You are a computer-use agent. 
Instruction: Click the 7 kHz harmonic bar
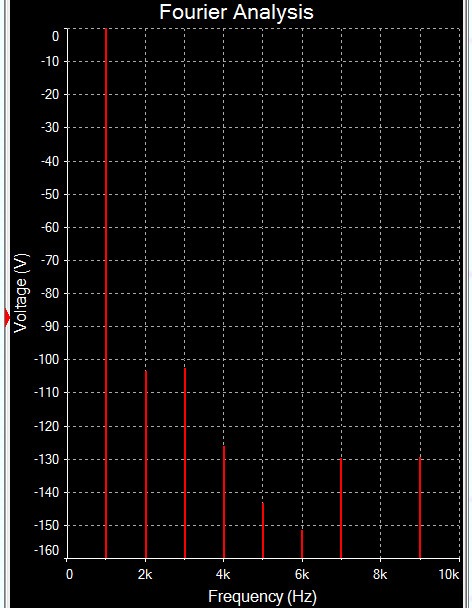341,508
